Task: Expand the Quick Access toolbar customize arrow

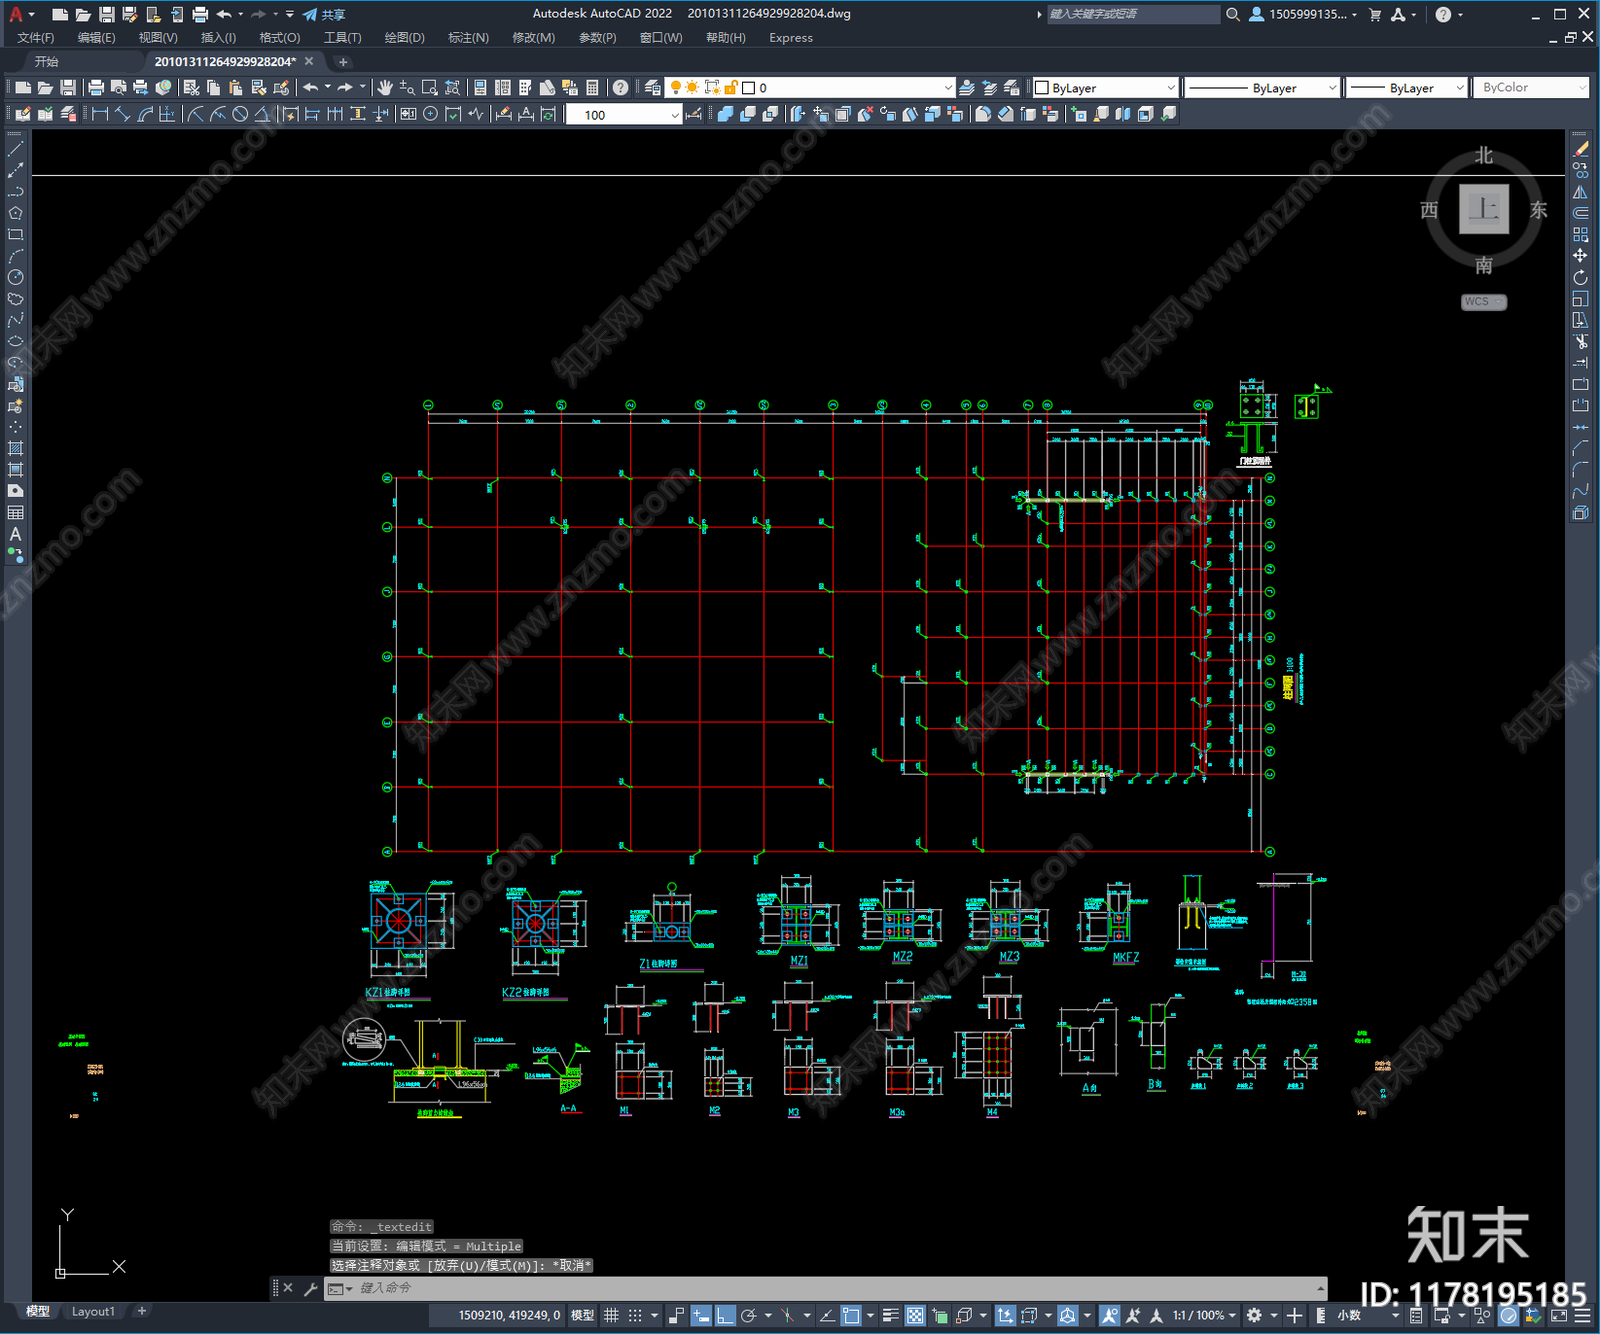Action: [290, 14]
